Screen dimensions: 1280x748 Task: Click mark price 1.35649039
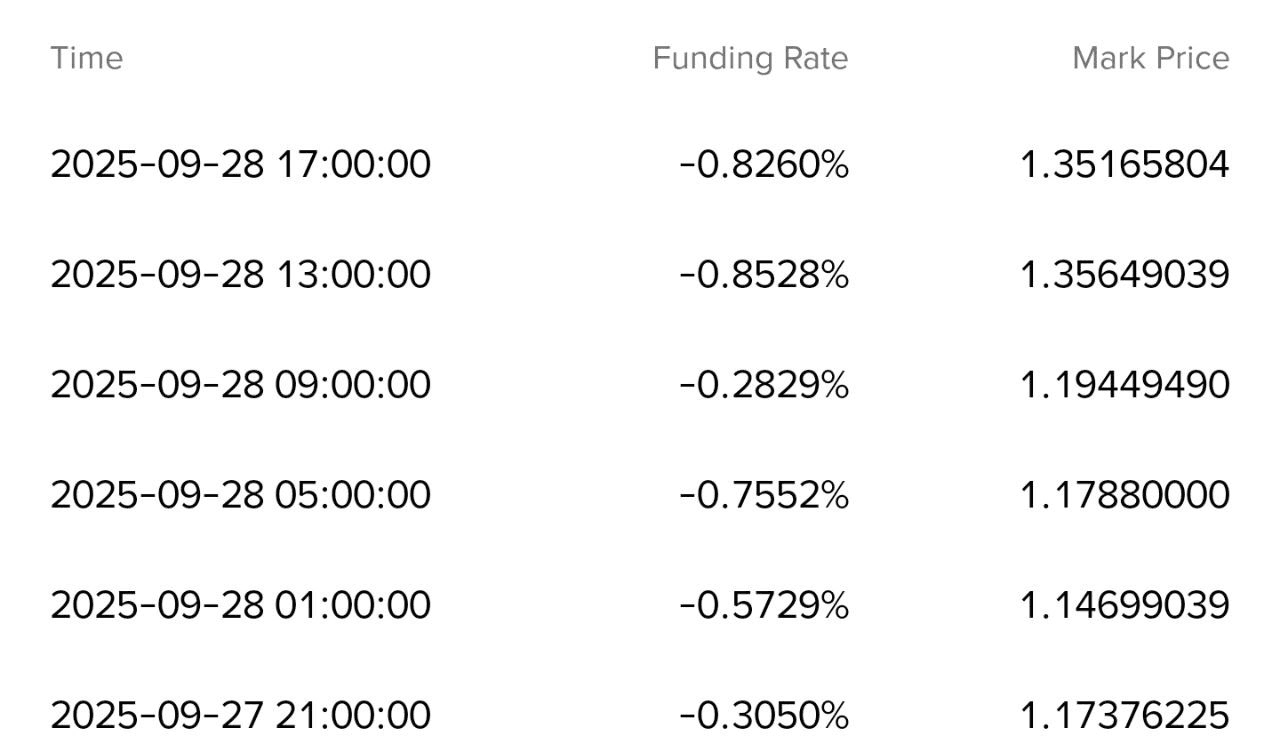pyautogui.click(x=1125, y=274)
